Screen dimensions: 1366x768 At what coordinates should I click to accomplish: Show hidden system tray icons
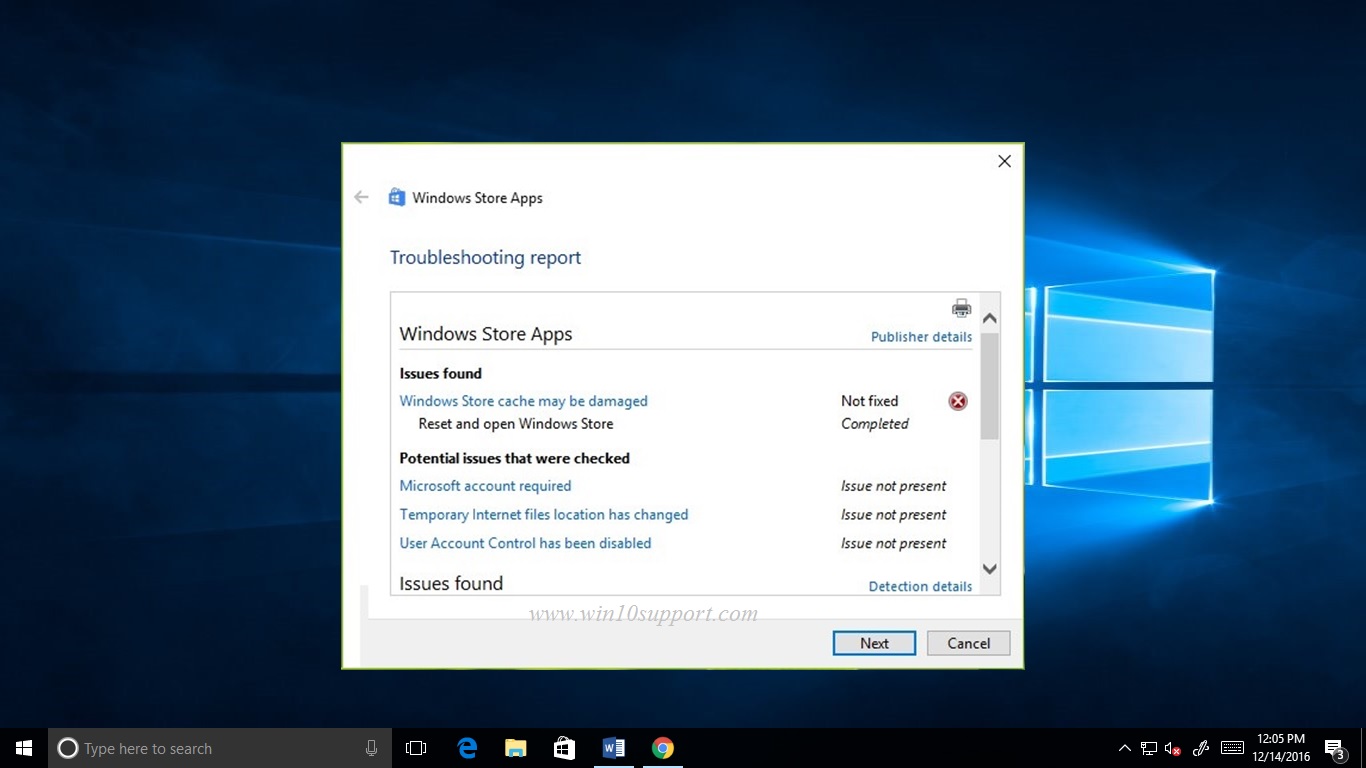click(1125, 748)
